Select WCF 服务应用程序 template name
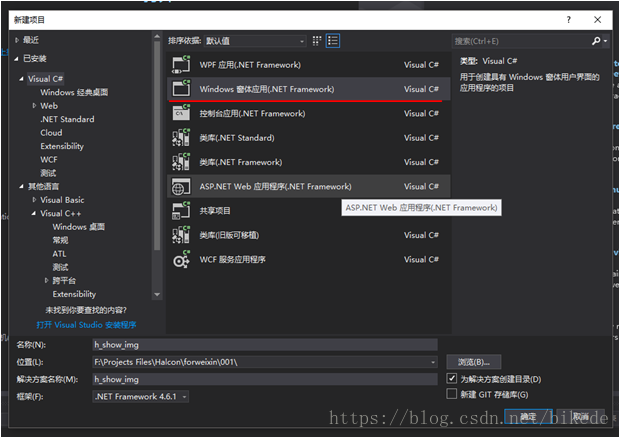Screen dimensions: 620x438 (x=232, y=260)
